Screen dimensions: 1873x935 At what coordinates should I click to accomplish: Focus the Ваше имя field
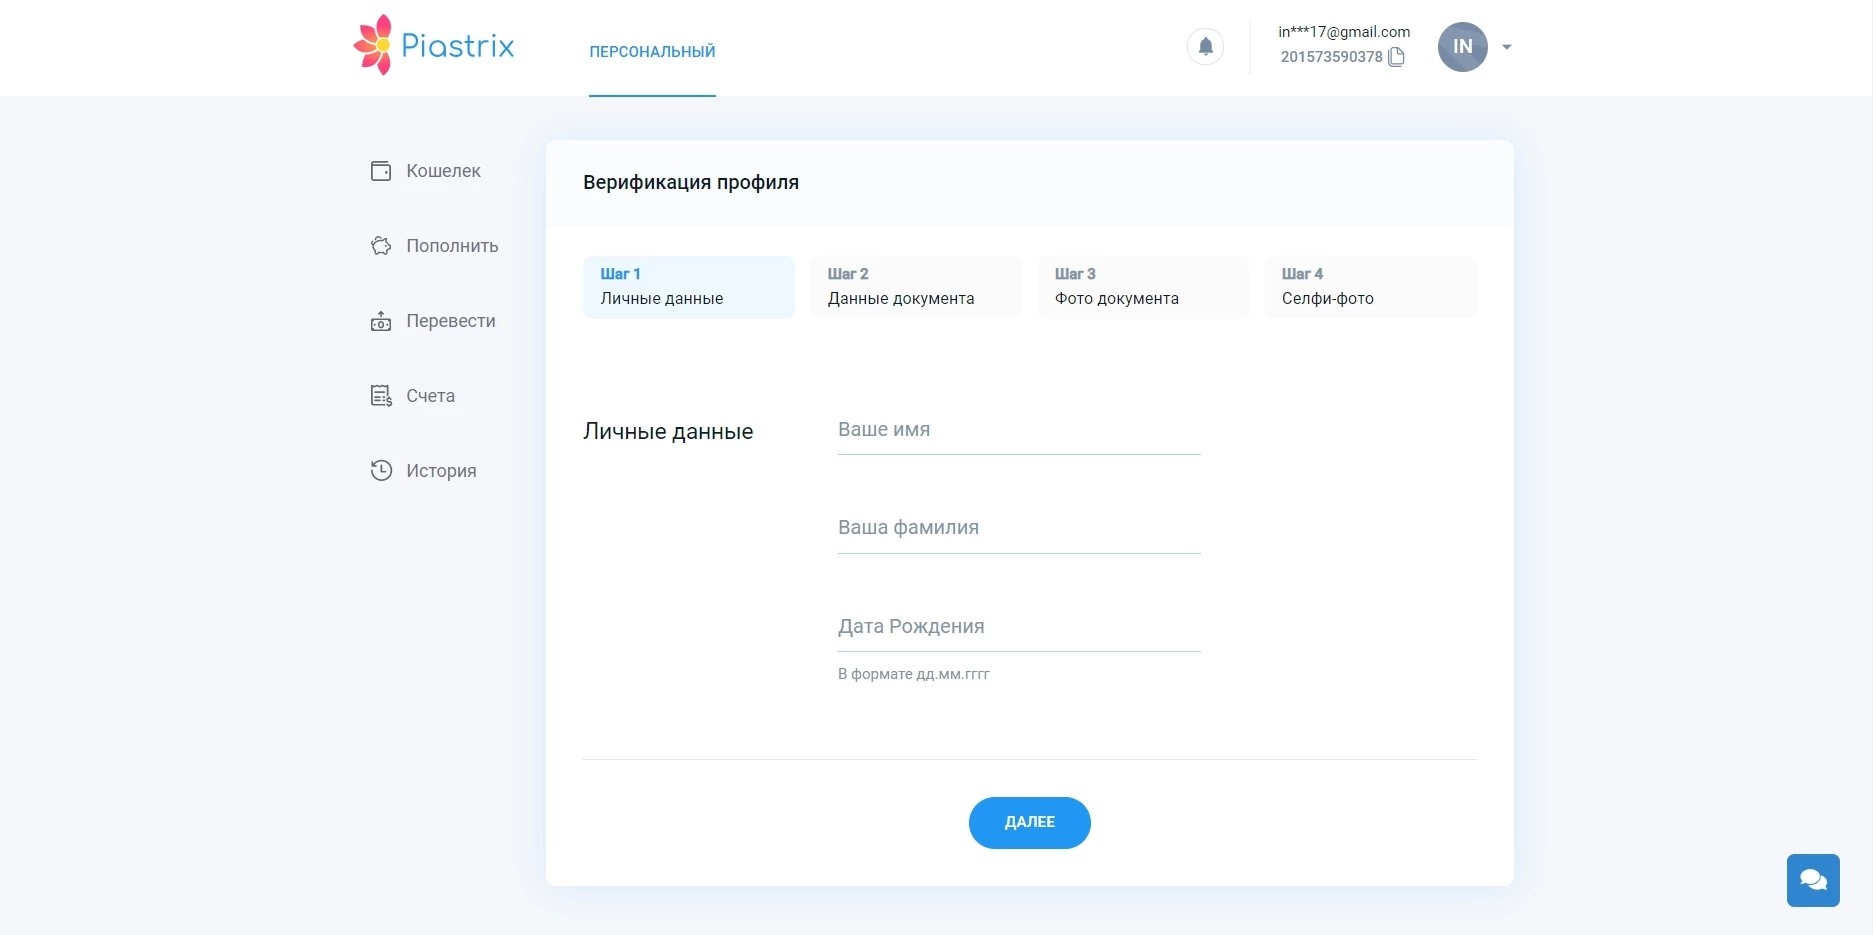1019,431
